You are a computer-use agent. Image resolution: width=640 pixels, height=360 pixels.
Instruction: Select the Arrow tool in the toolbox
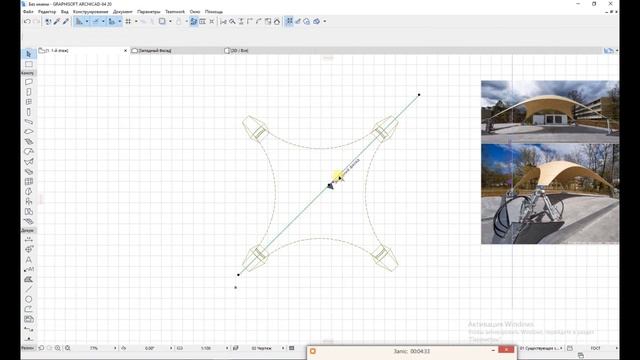pyautogui.click(x=29, y=54)
